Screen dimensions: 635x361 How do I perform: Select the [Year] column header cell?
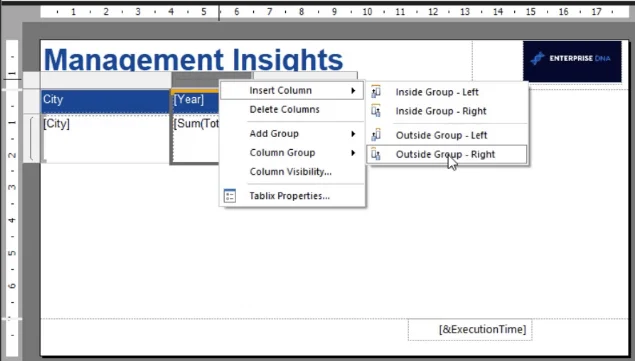195,101
